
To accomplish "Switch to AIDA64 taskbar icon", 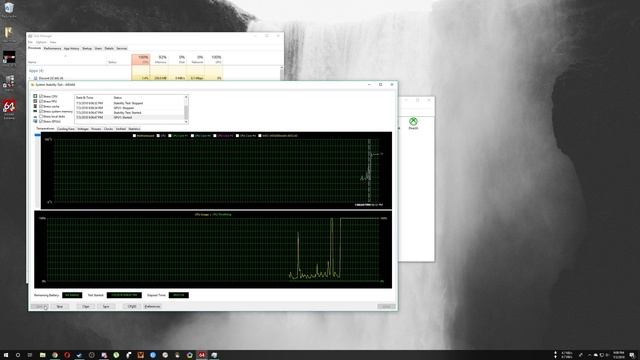I will (x=202, y=355).
